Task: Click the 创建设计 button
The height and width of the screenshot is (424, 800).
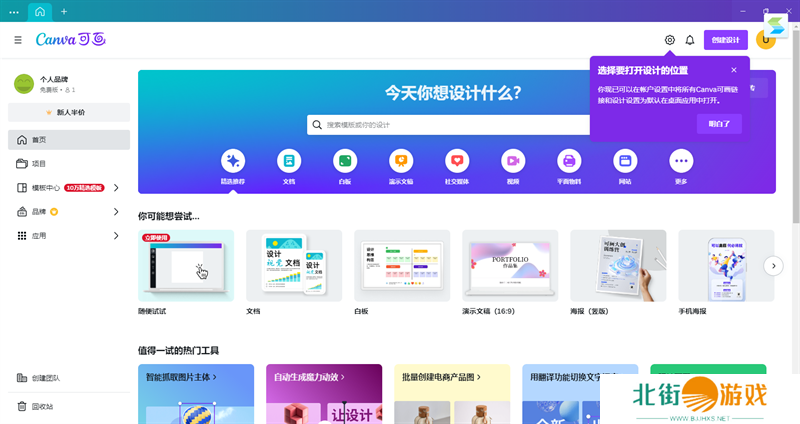Action: pyautogui.click(x=725, y=40)
